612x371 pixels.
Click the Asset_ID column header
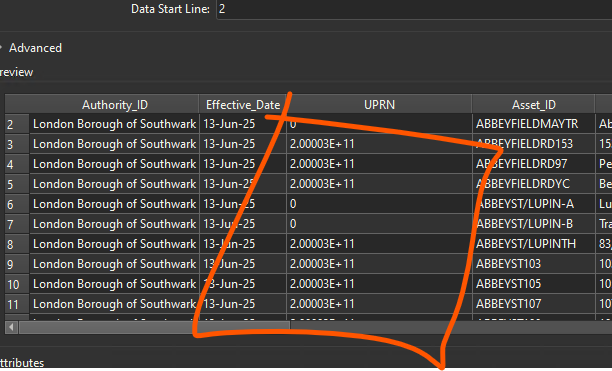534,105
